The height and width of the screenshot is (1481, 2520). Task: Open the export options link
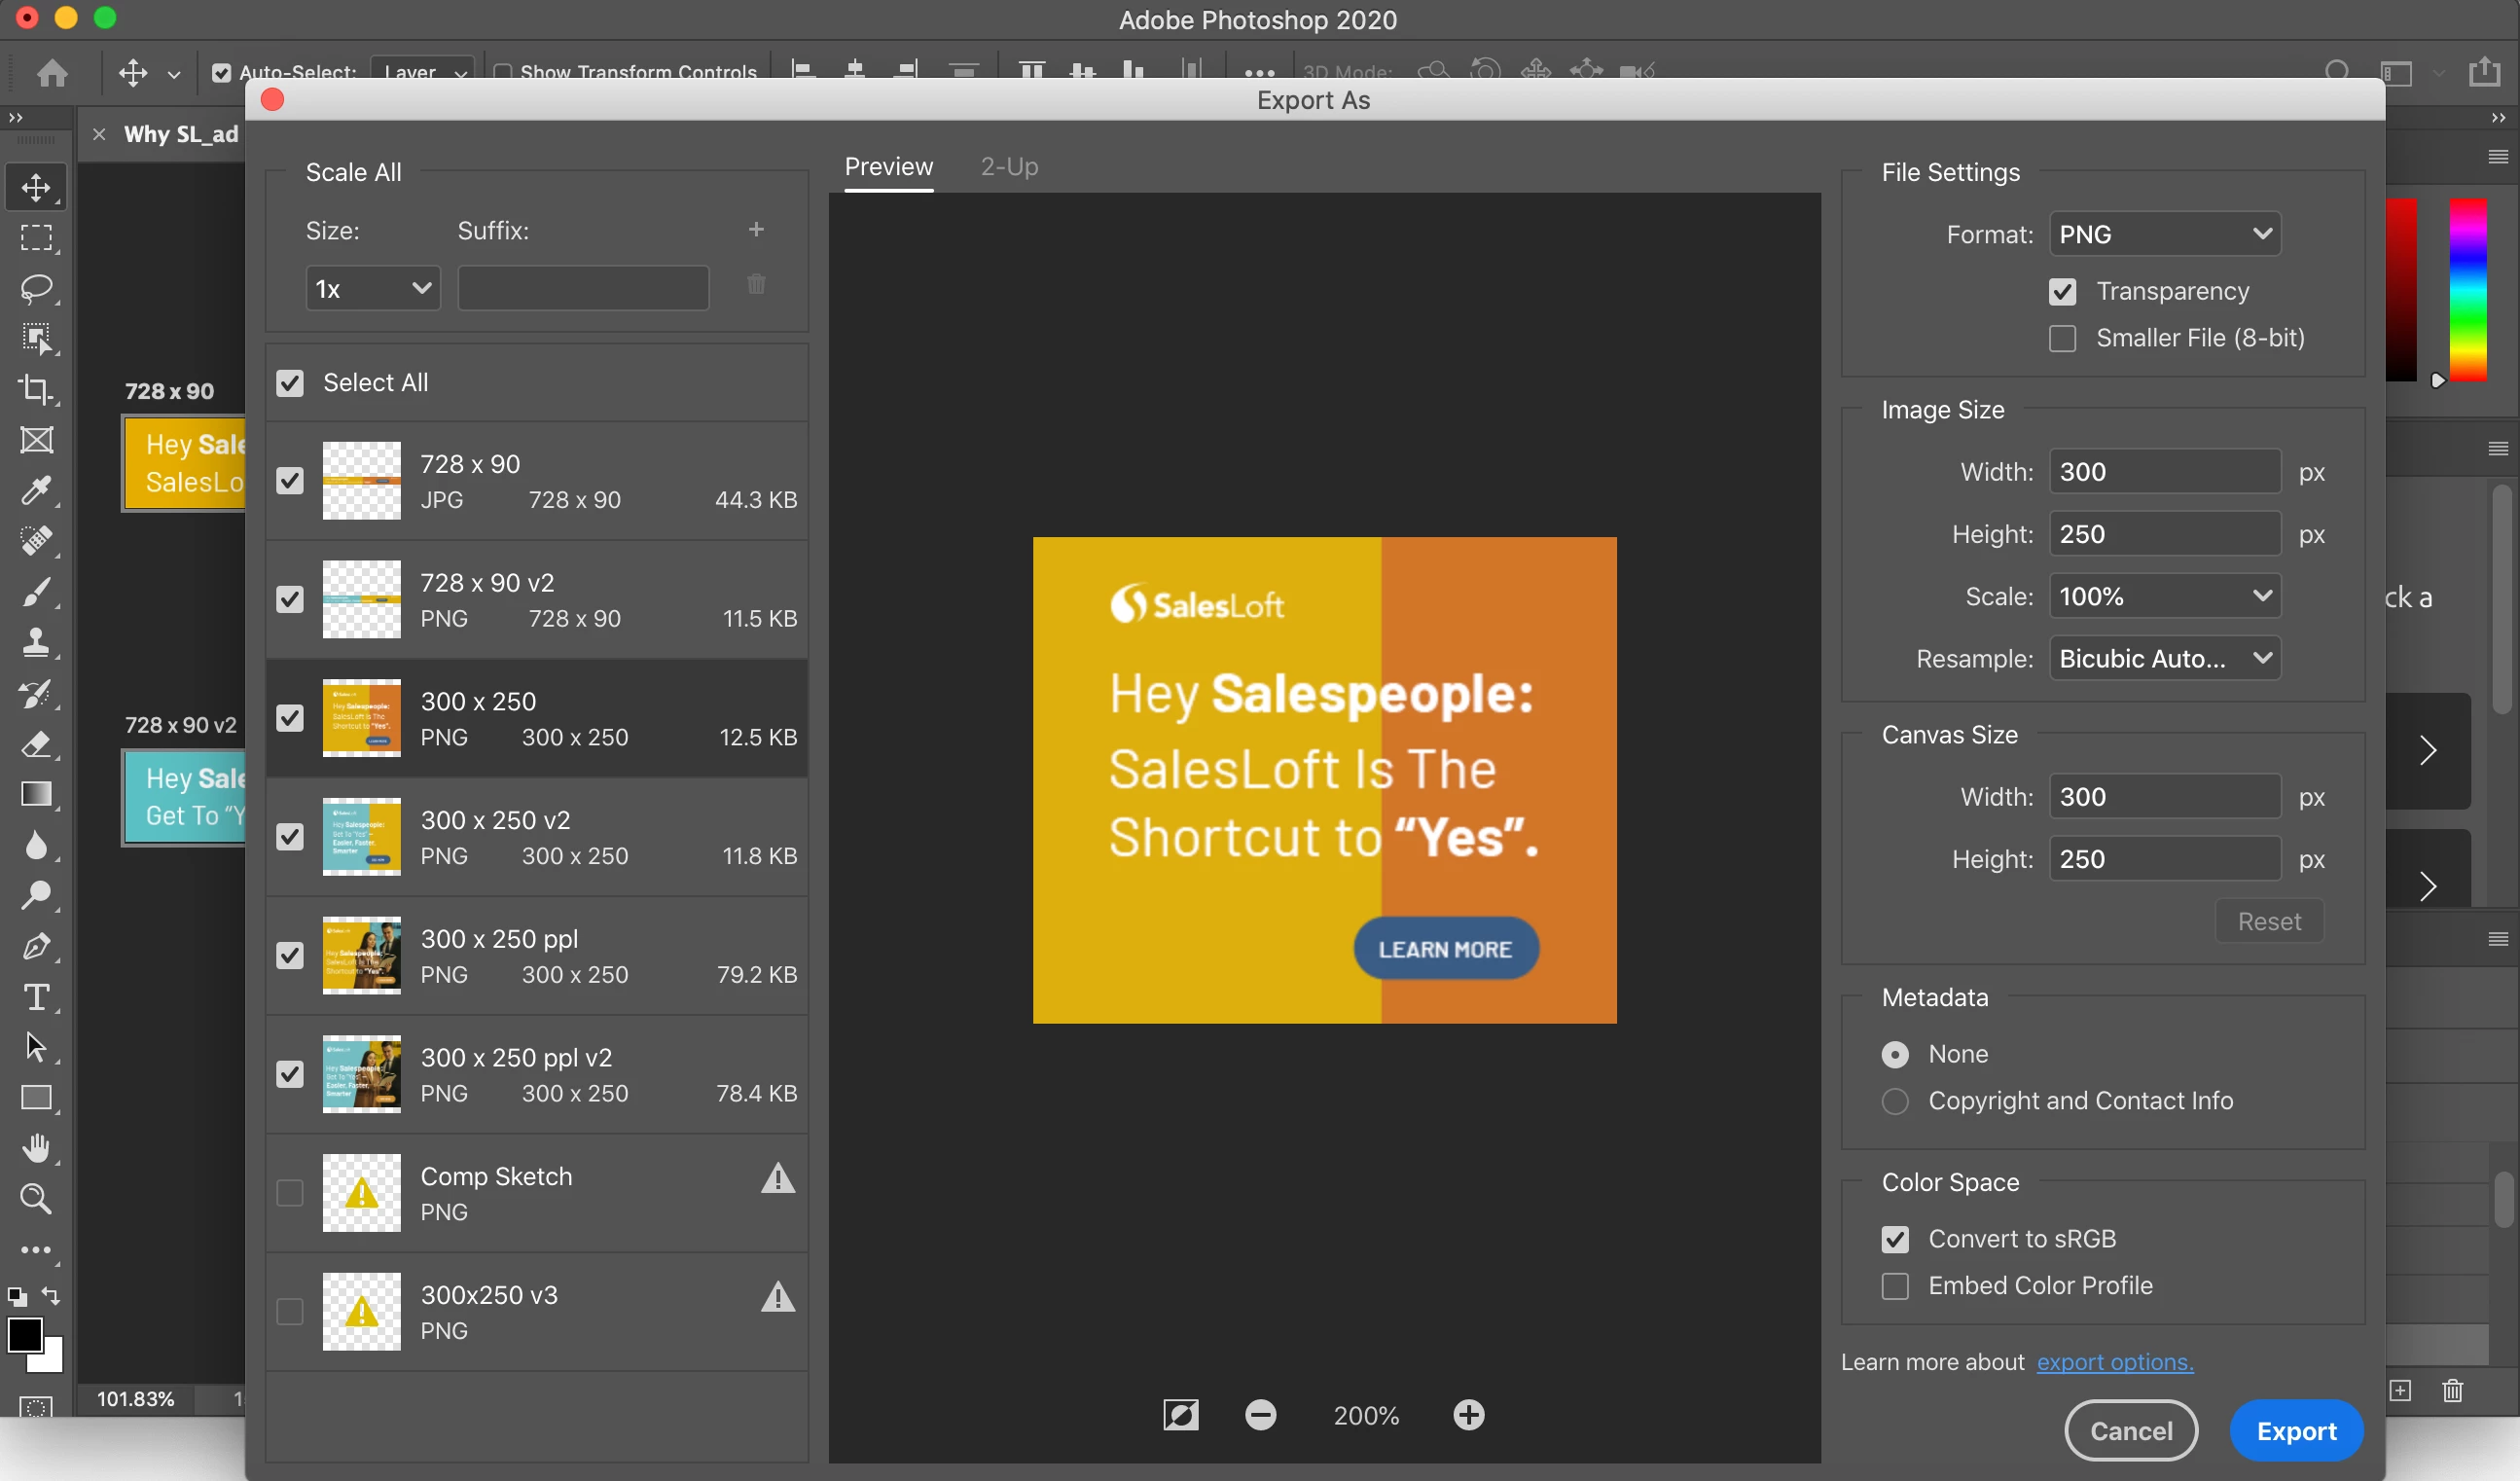[2114, 1362]
